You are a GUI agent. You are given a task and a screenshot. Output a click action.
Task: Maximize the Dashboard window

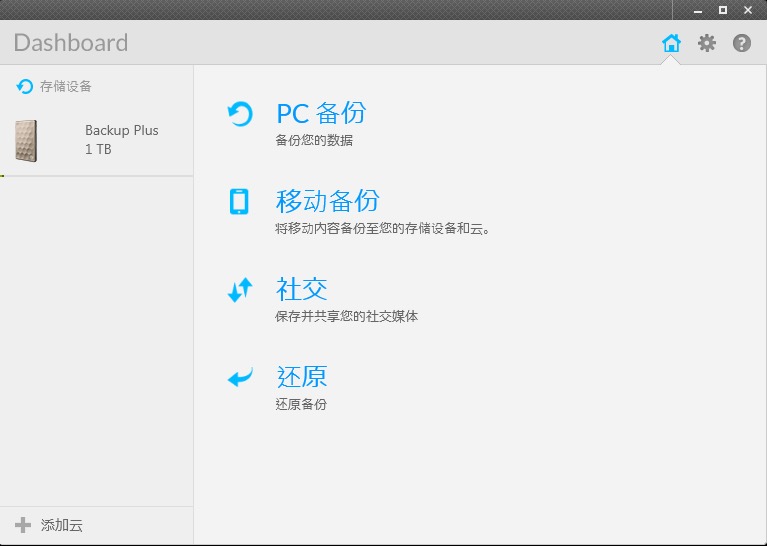pos(722,10)
